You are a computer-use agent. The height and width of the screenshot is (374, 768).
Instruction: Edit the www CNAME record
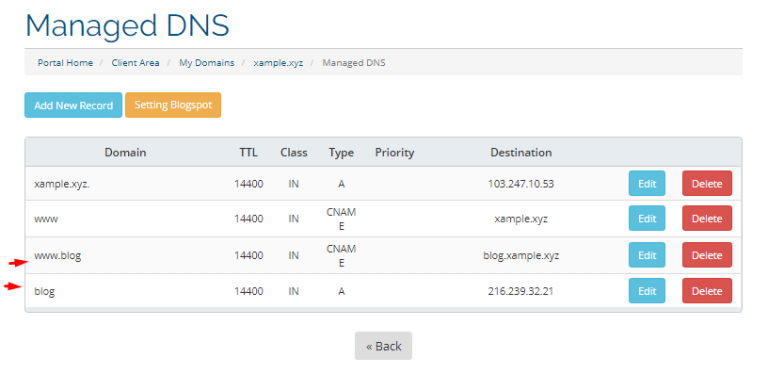pos(647,218)
